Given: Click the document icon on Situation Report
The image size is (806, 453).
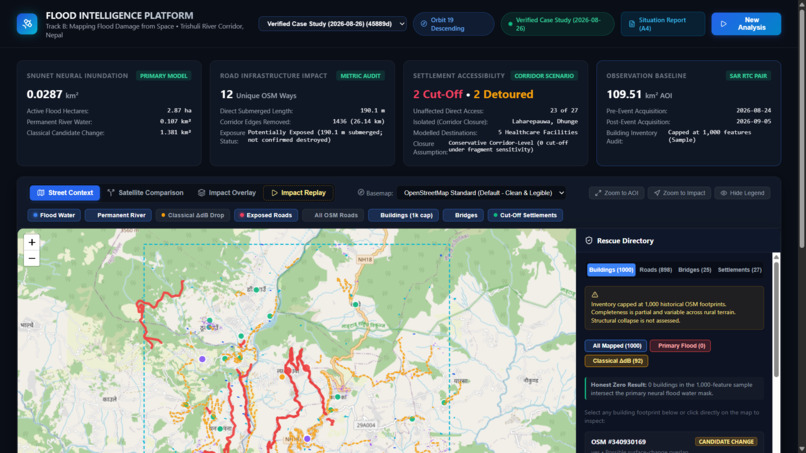Looking at the screenshot, I should coord(632,24).
